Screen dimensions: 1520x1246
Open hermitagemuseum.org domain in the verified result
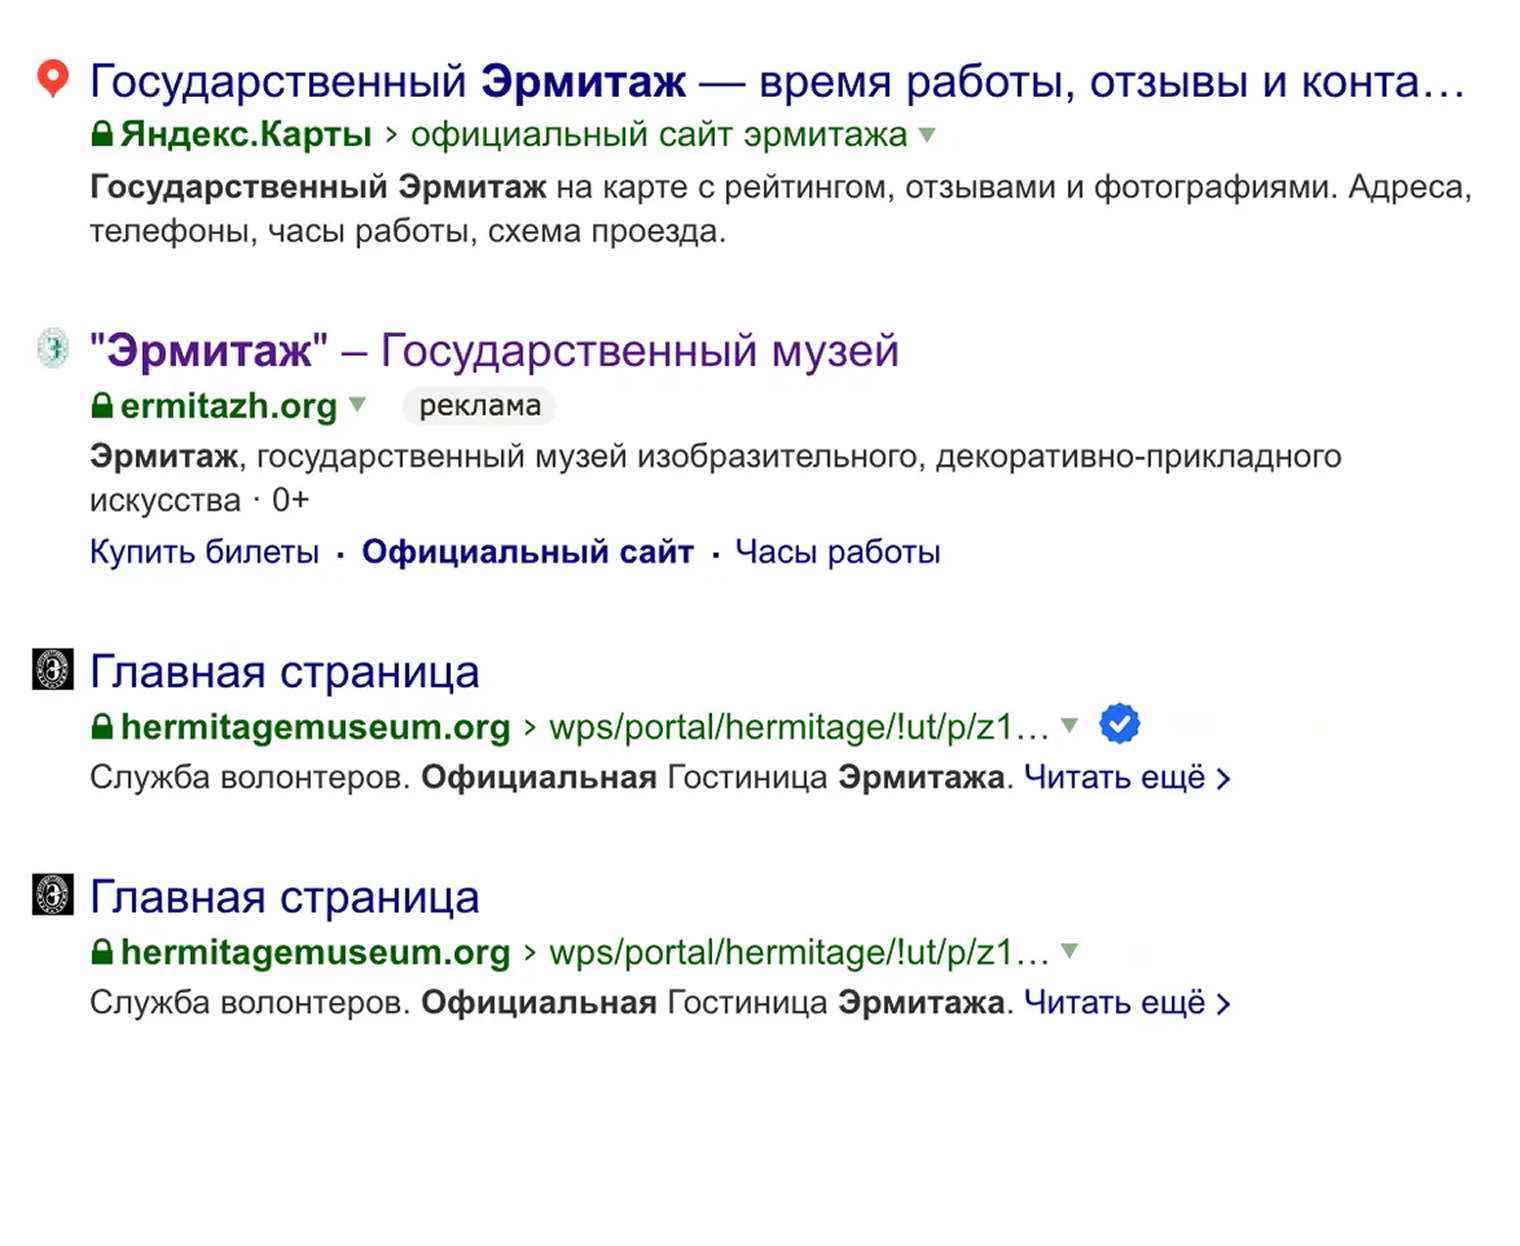tap(316, 727)
